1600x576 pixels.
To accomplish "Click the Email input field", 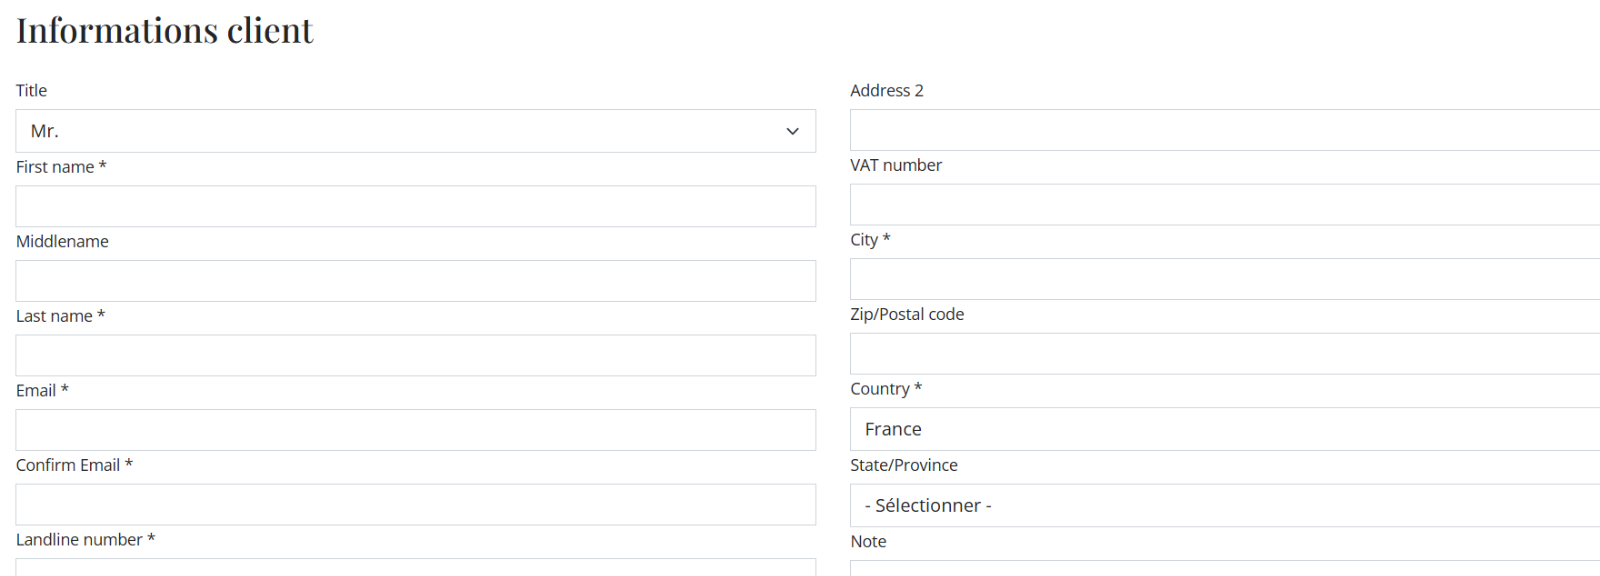I will 415,430.
